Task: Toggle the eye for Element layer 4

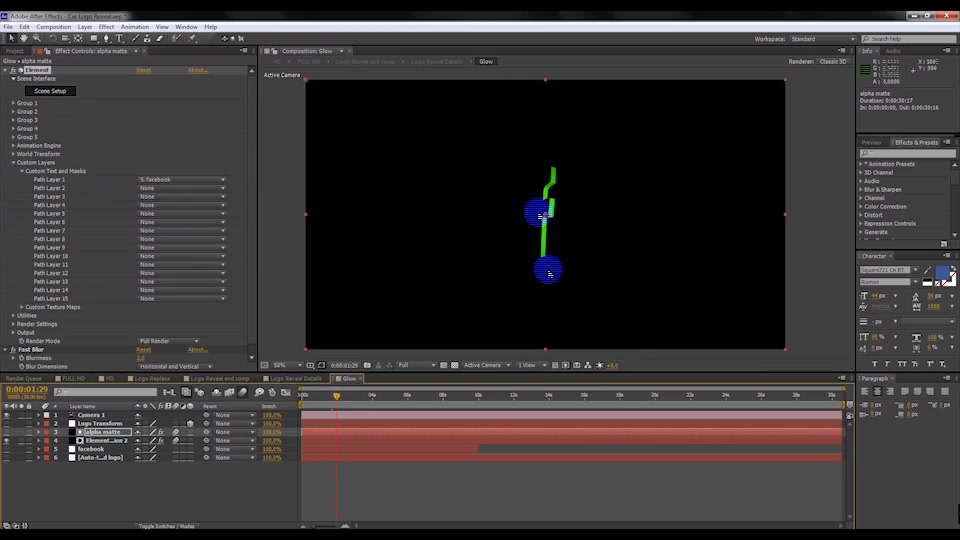Action: 7,441
